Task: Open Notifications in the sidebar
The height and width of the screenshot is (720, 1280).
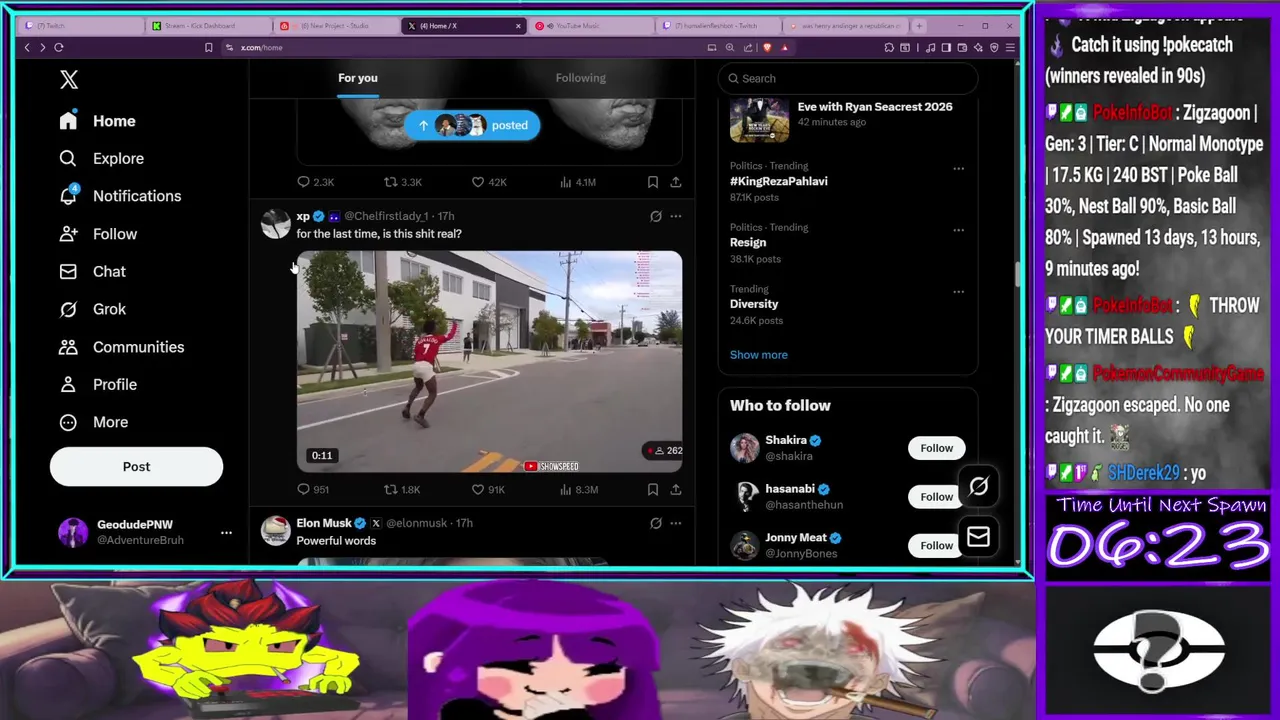Action: pos(120,196)
